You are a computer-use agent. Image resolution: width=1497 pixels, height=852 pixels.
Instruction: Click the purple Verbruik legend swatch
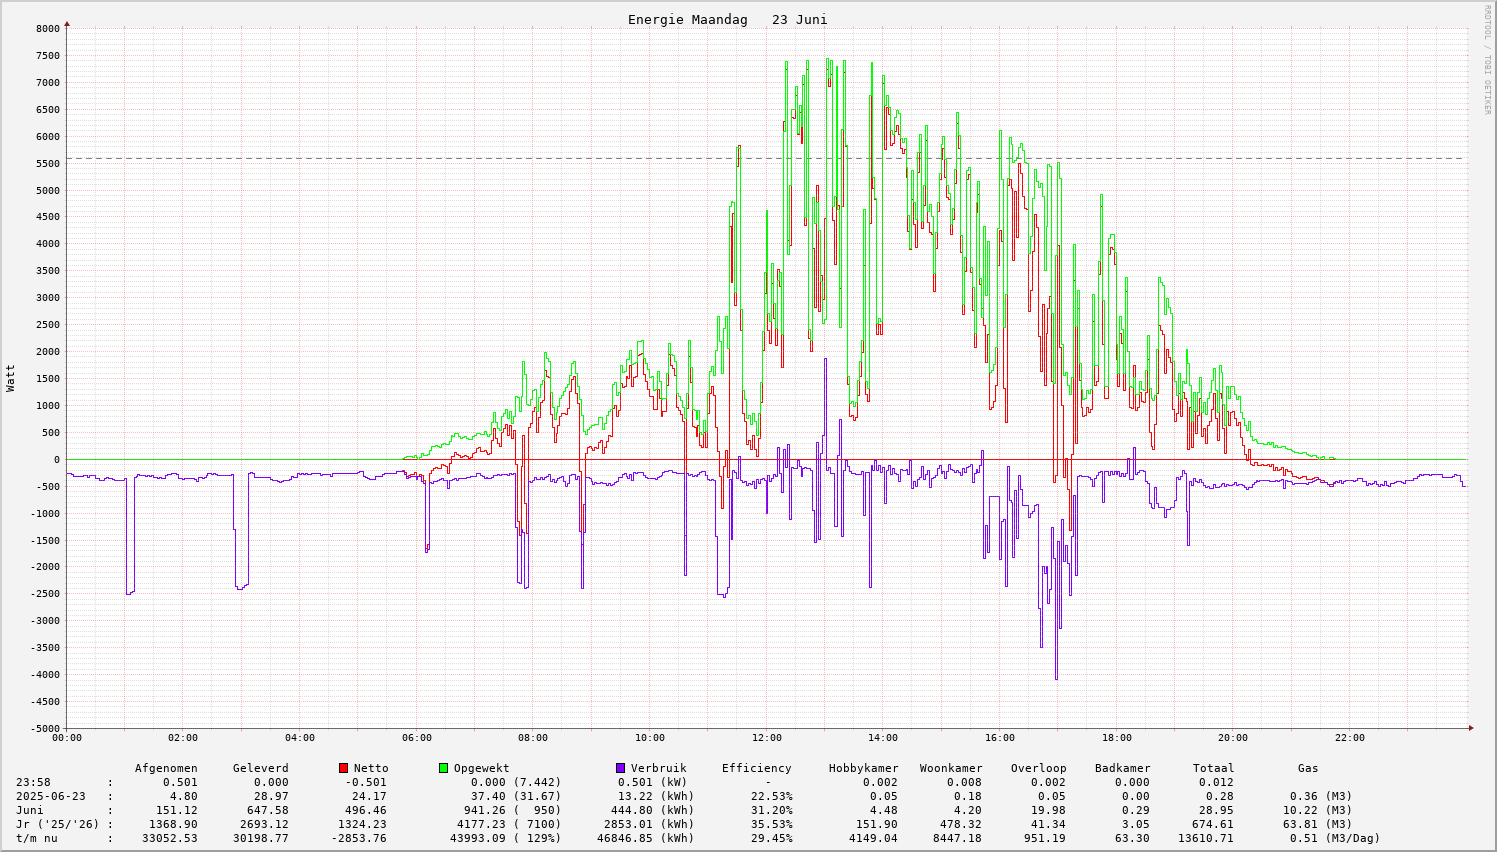620,768
